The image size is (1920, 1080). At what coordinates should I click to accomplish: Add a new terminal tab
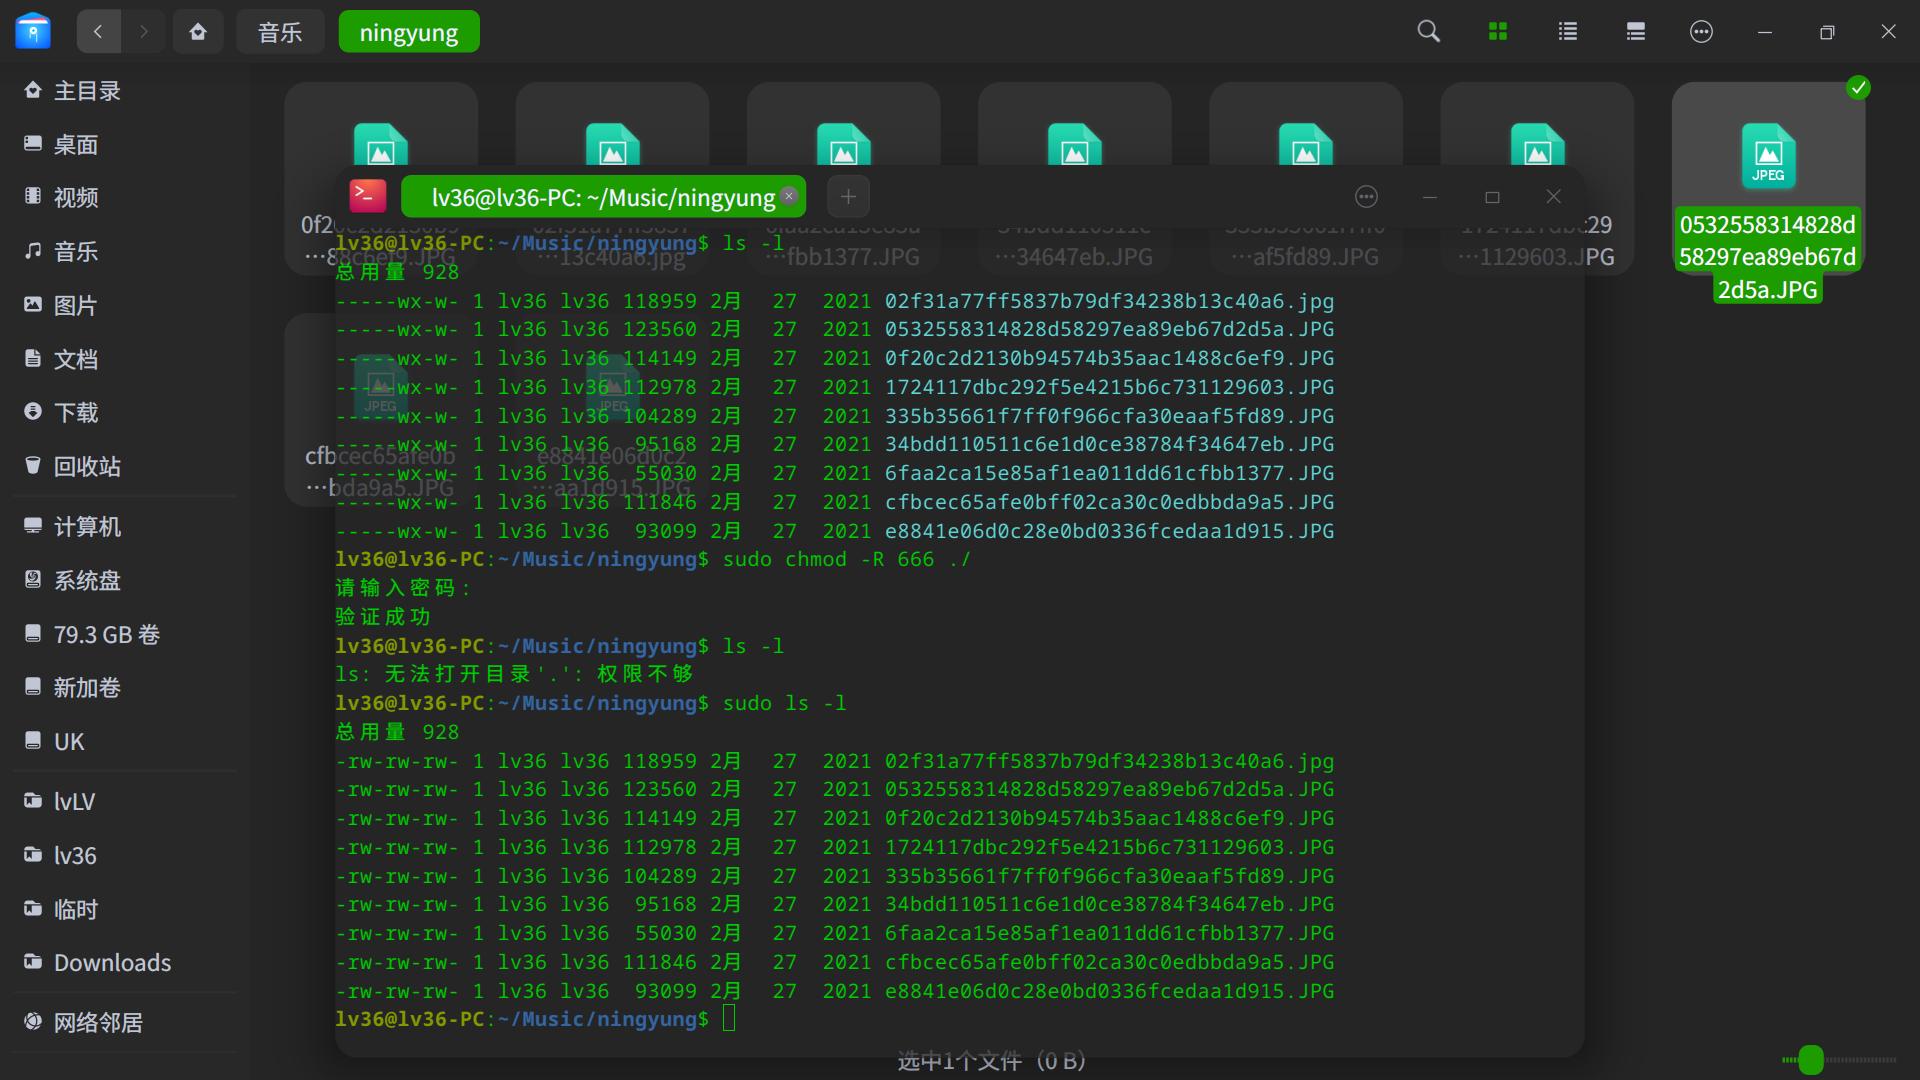click(848, 197)
